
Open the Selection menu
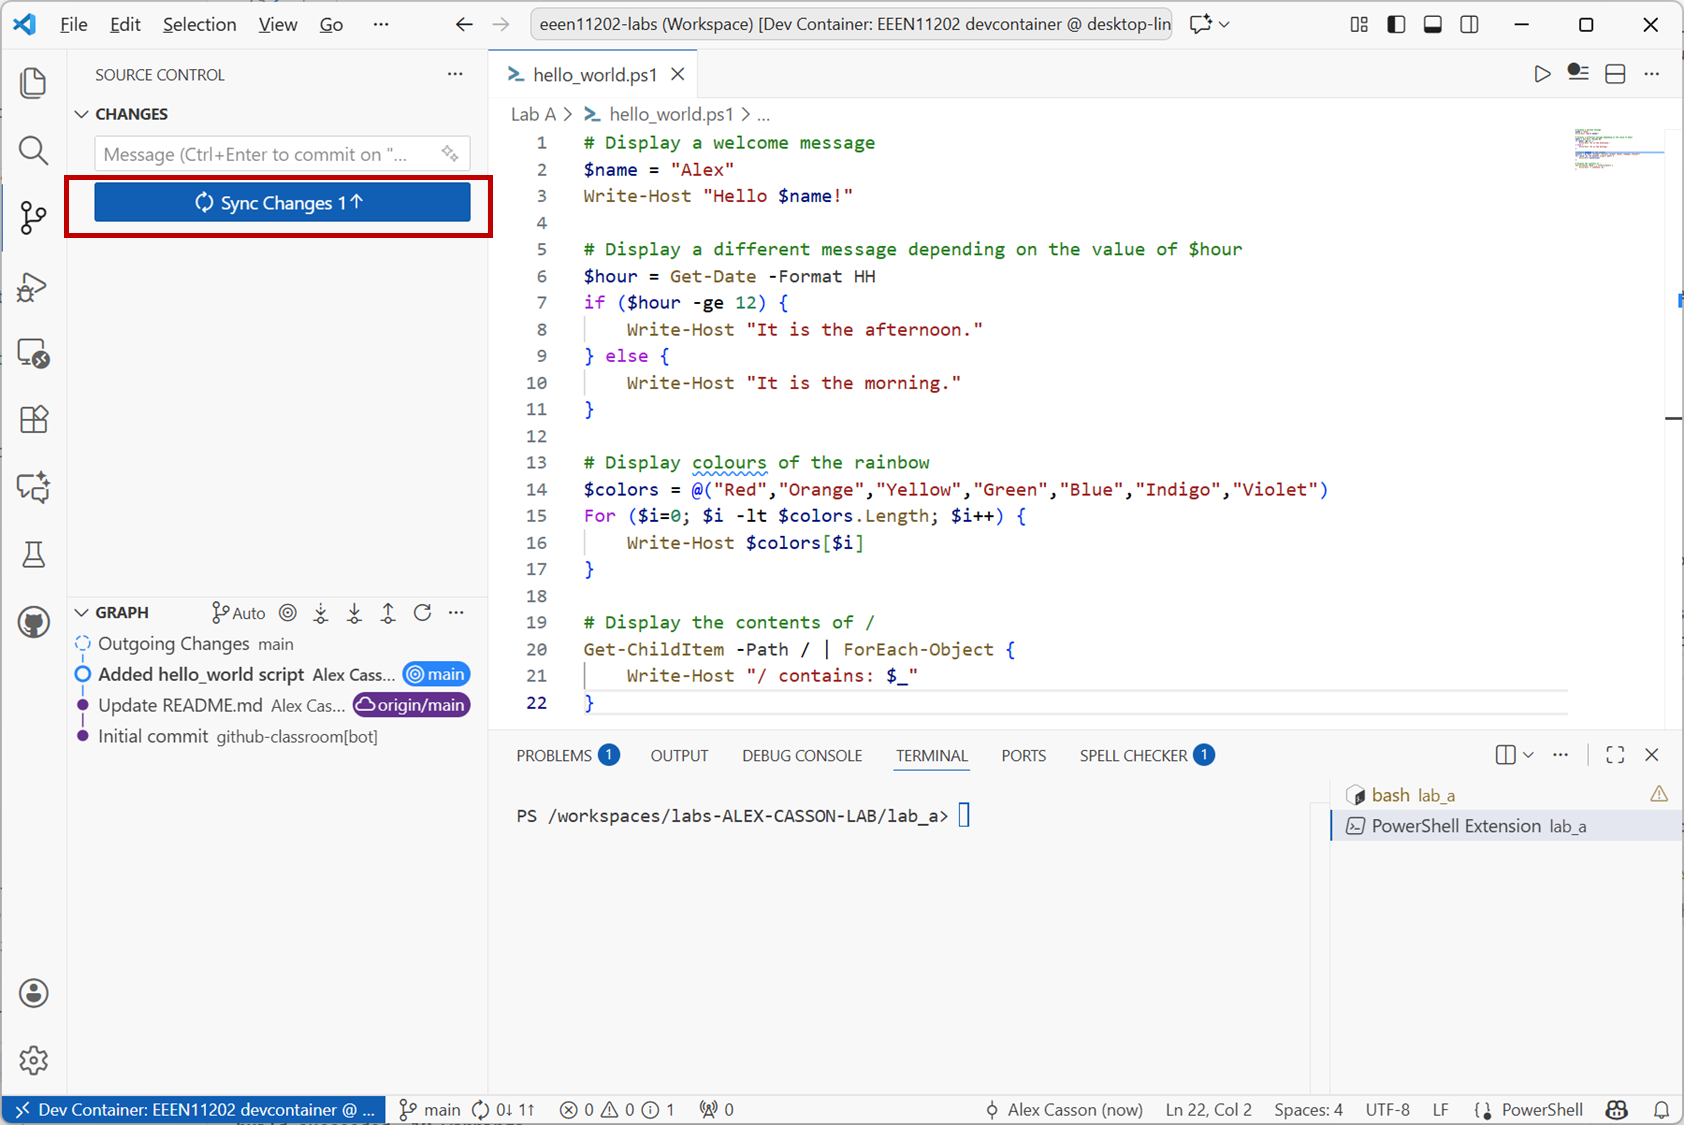point(199,25)
